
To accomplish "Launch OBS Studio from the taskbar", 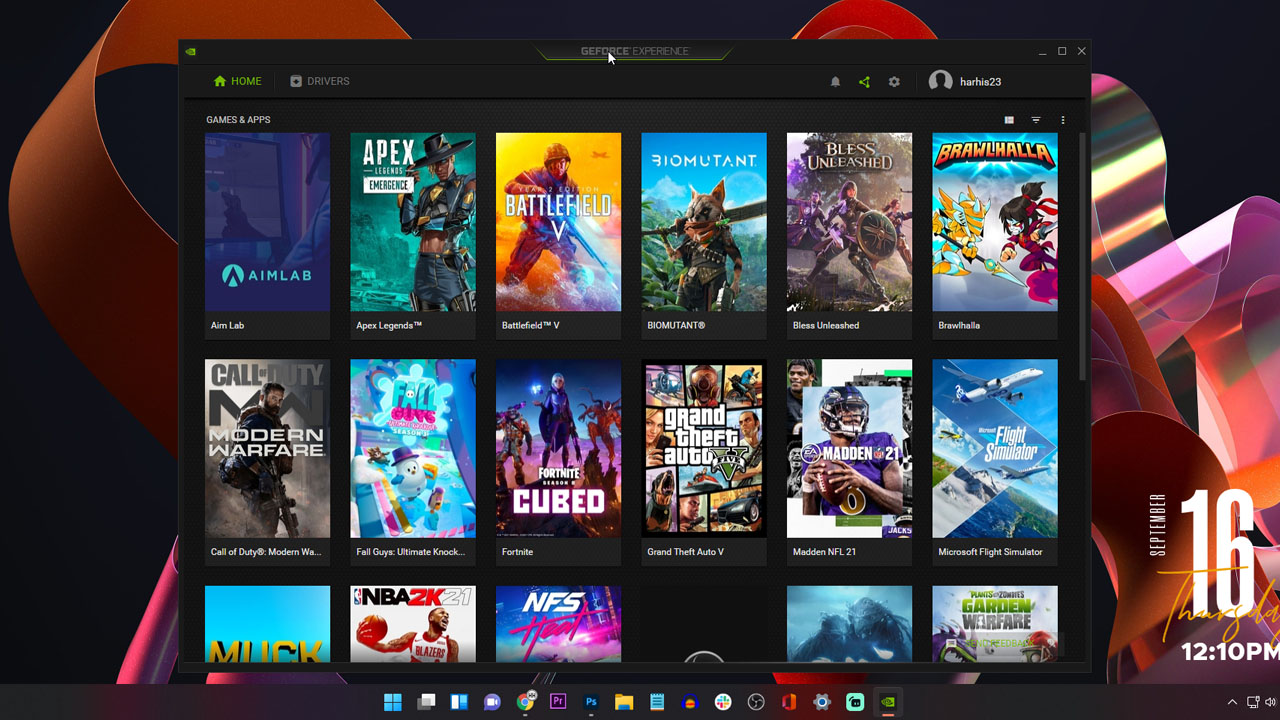I will pyautogui.click(x=756, y=702).
